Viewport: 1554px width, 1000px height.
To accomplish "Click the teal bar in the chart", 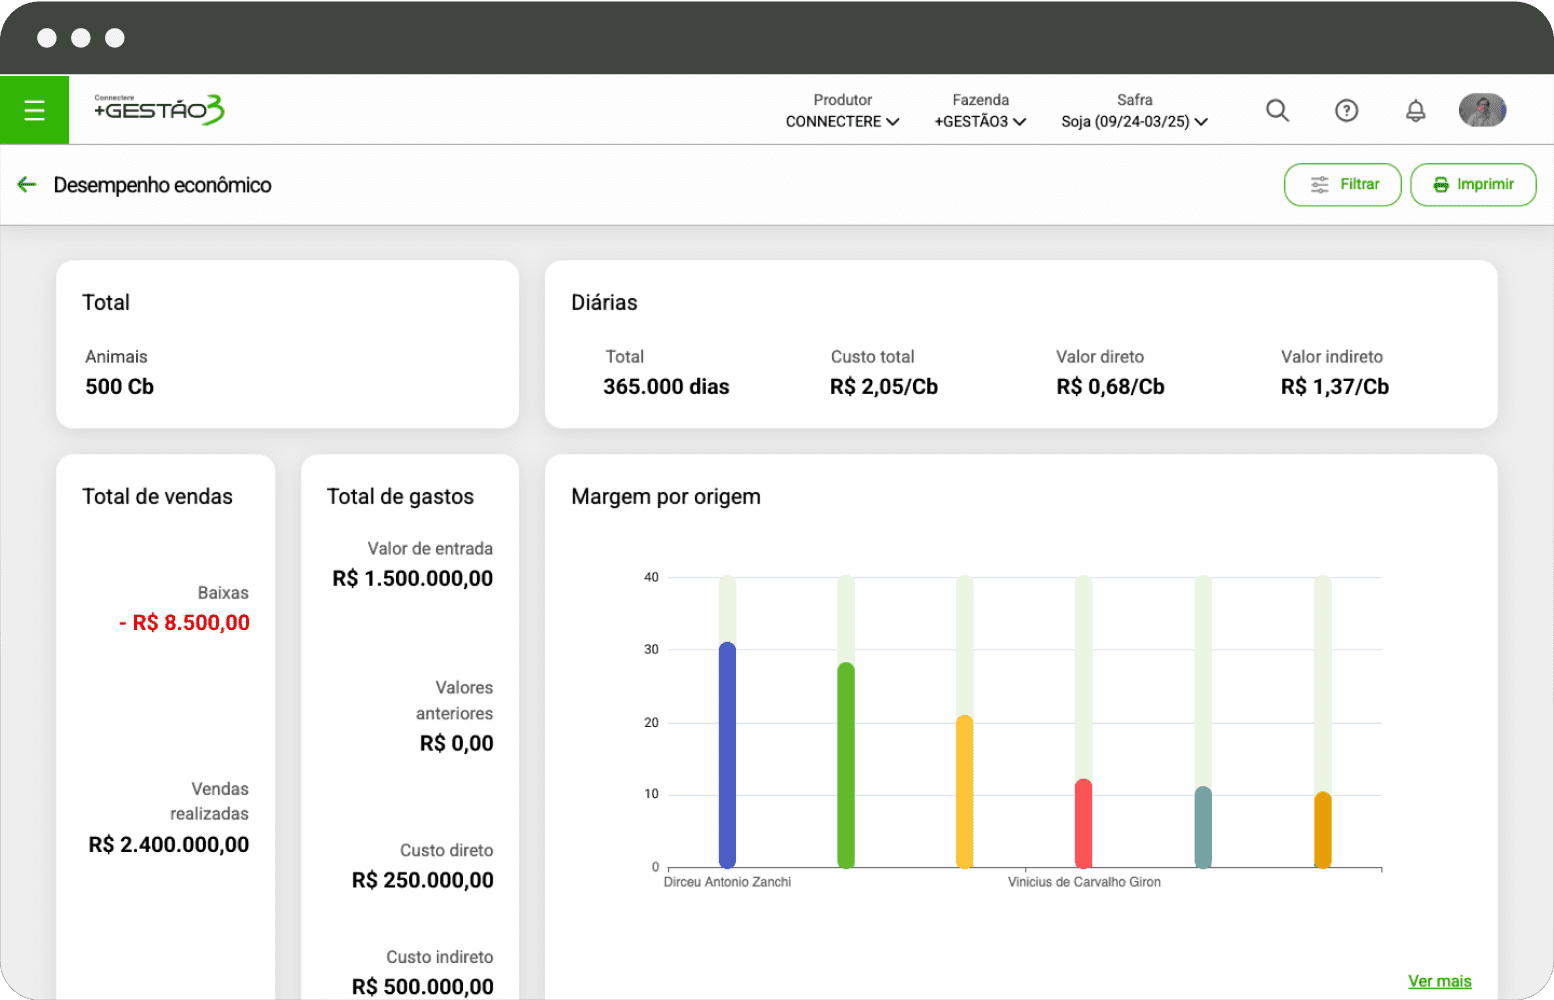I will [1203, 827].
